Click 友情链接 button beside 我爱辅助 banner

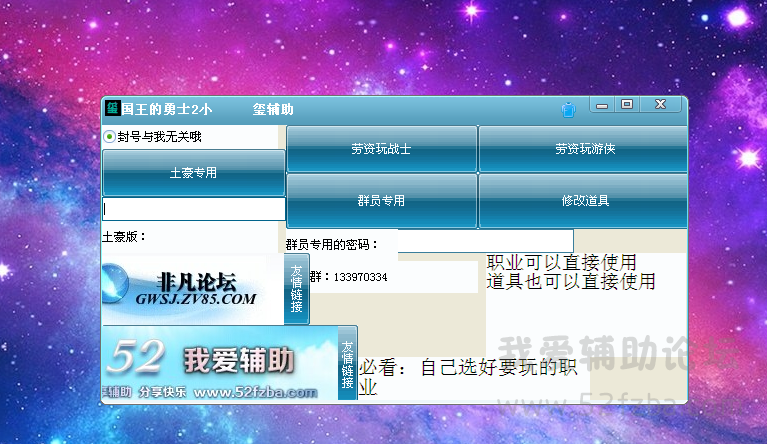[x=347, y=363]
